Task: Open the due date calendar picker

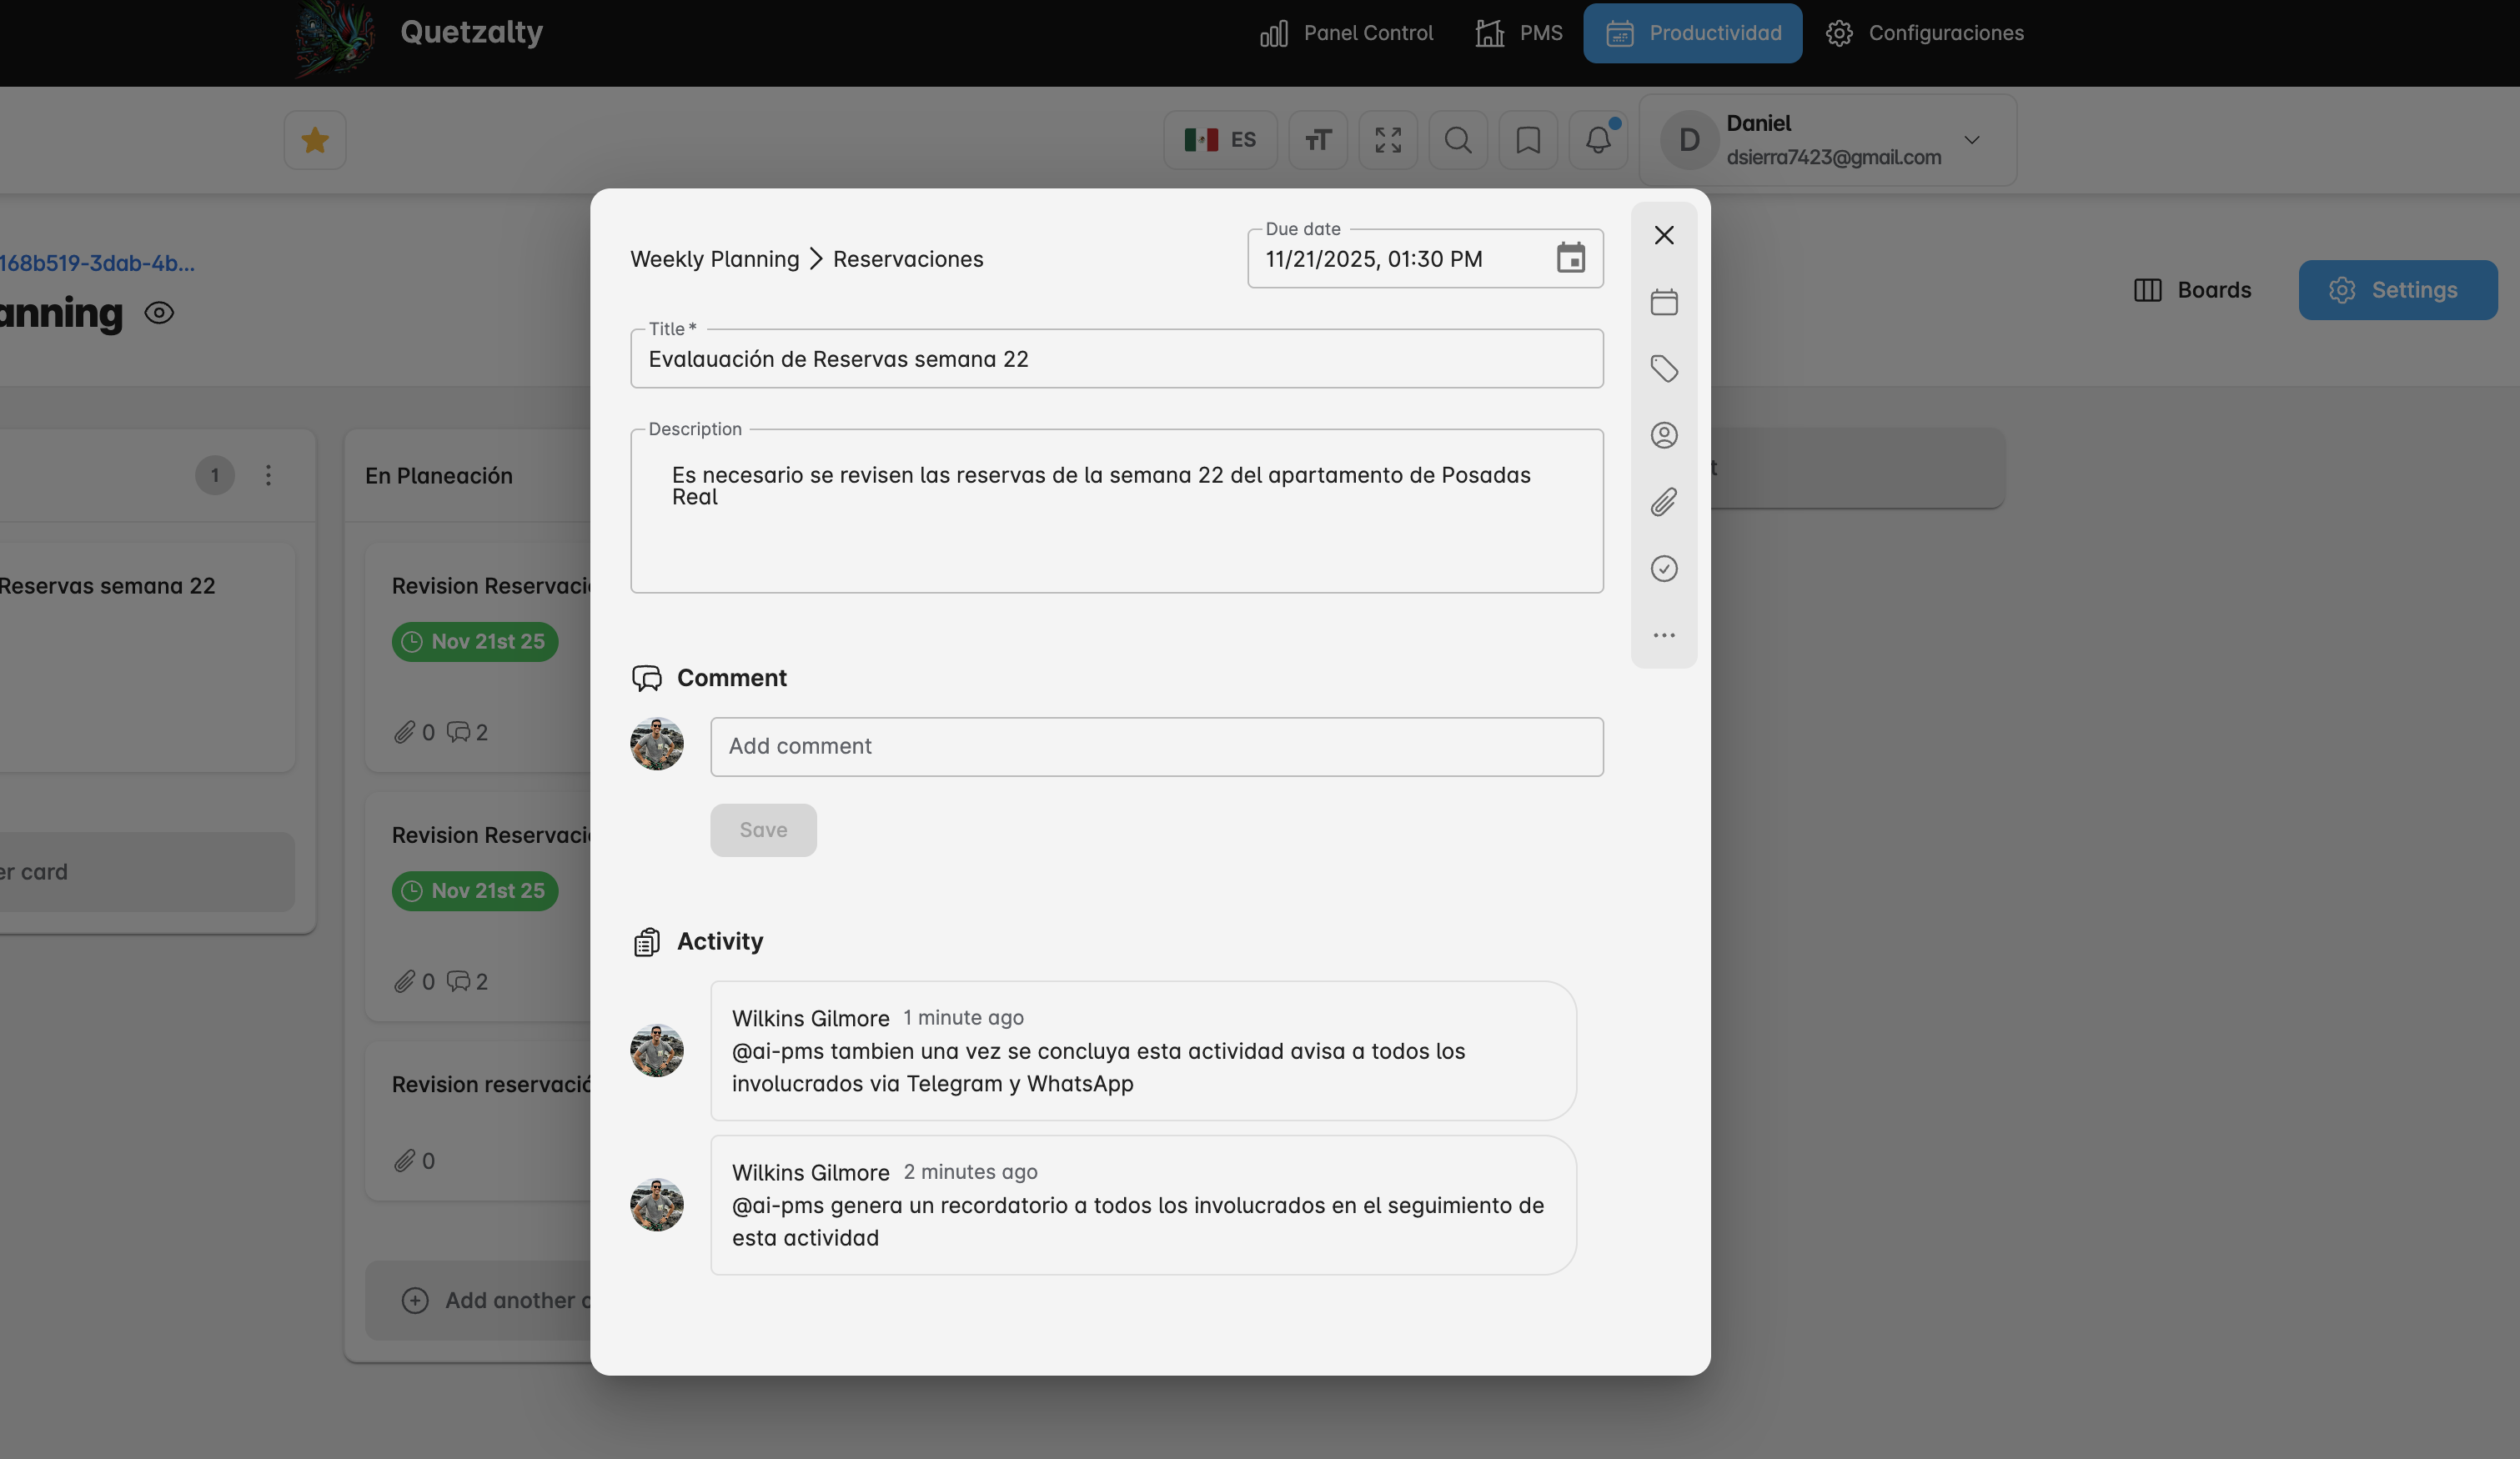Action: (1570, 259)
